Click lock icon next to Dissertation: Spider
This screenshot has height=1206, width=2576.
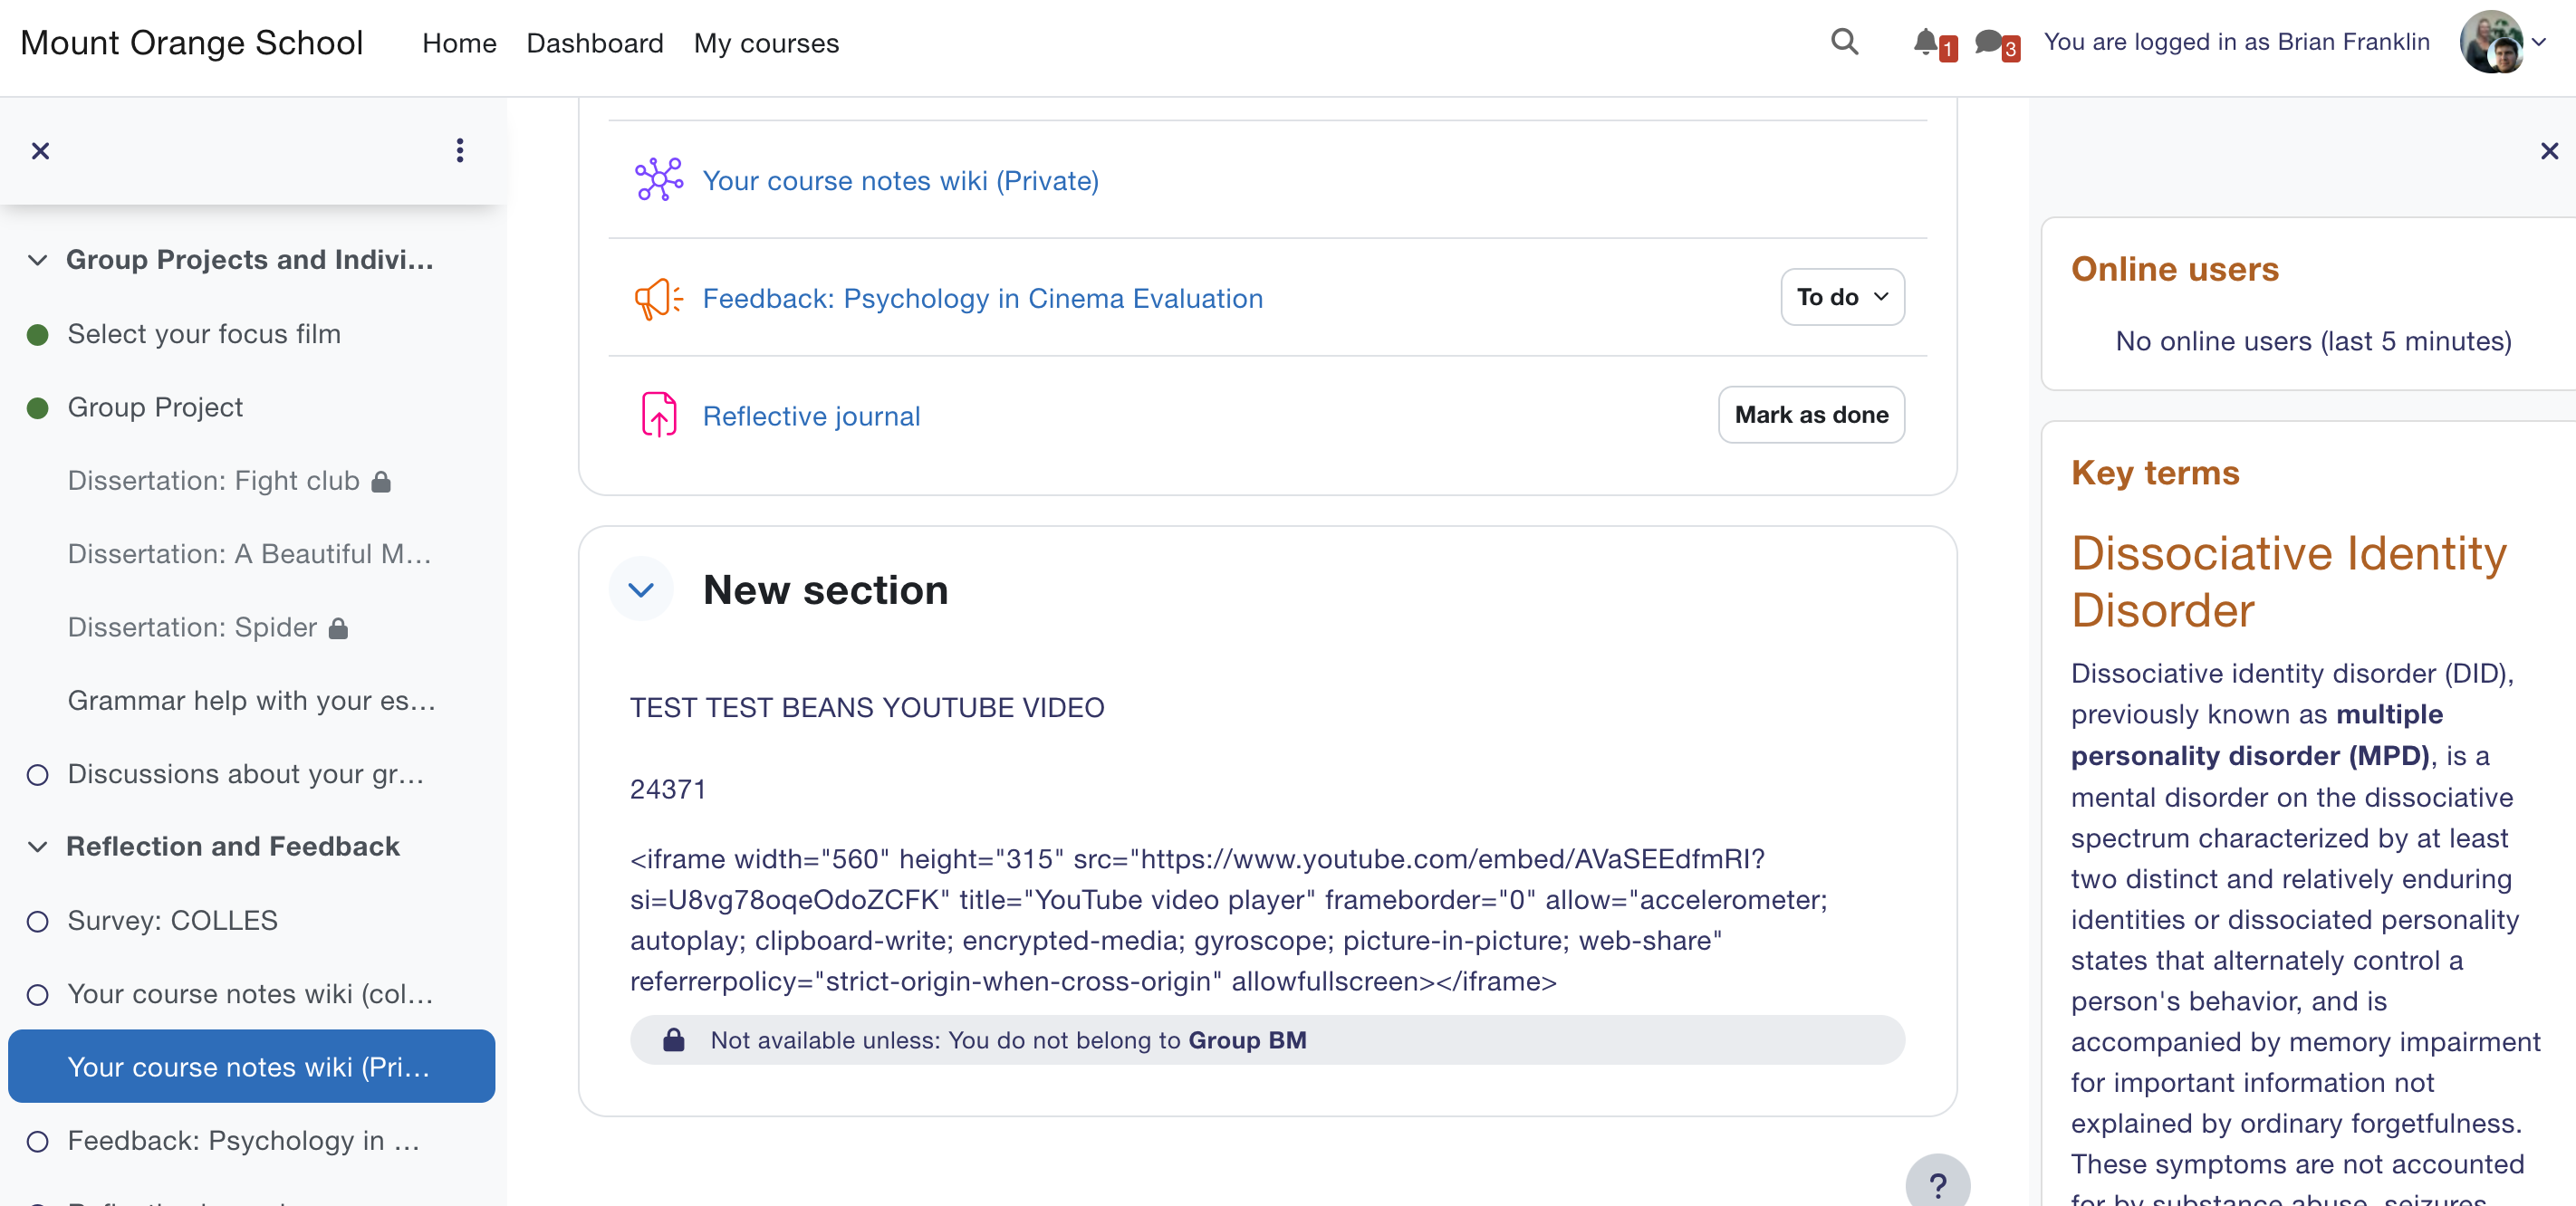[338, 628]
